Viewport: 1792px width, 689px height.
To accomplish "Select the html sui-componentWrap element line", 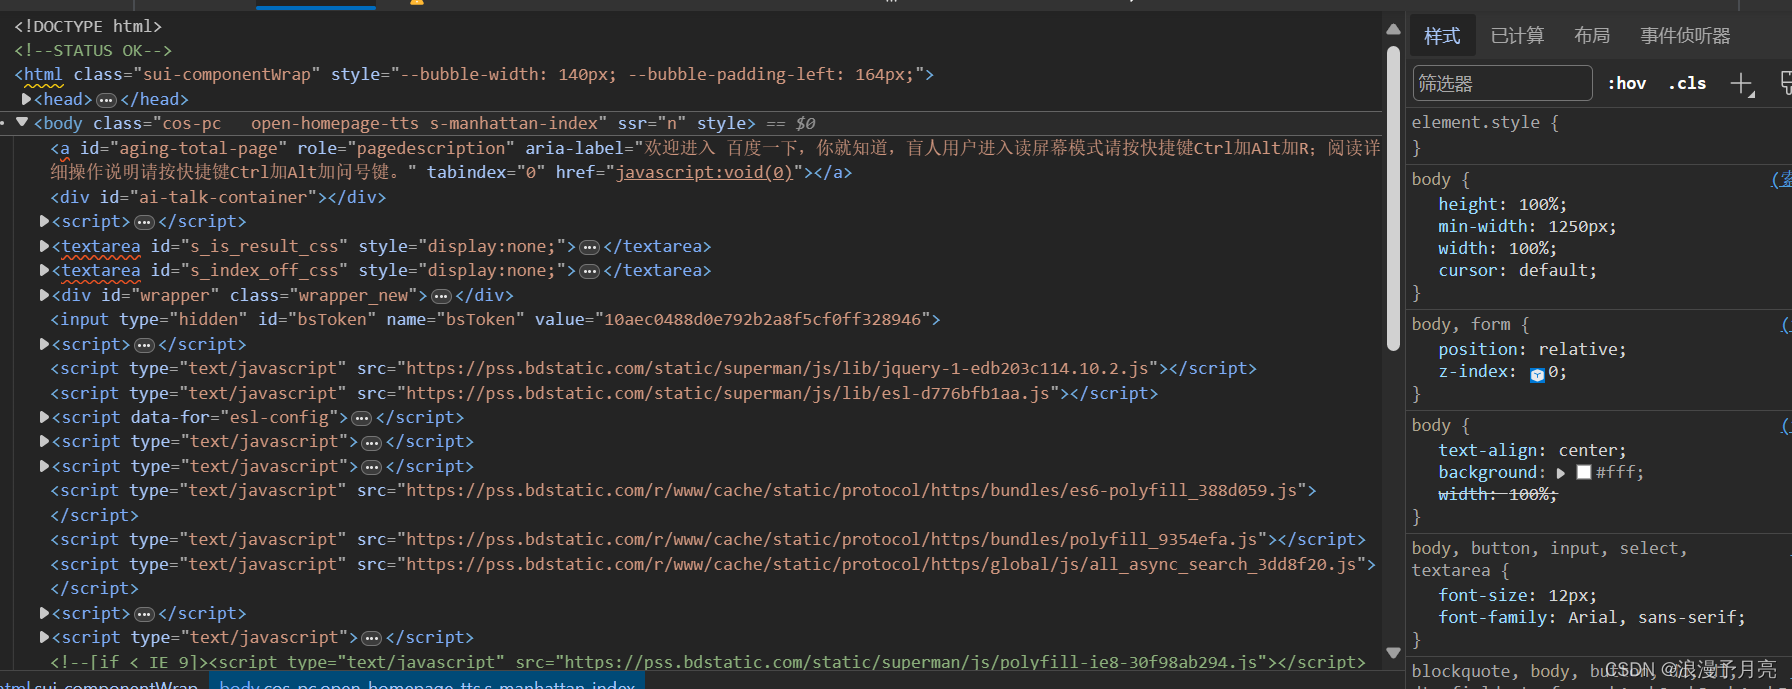I will (x=474, y=74).
